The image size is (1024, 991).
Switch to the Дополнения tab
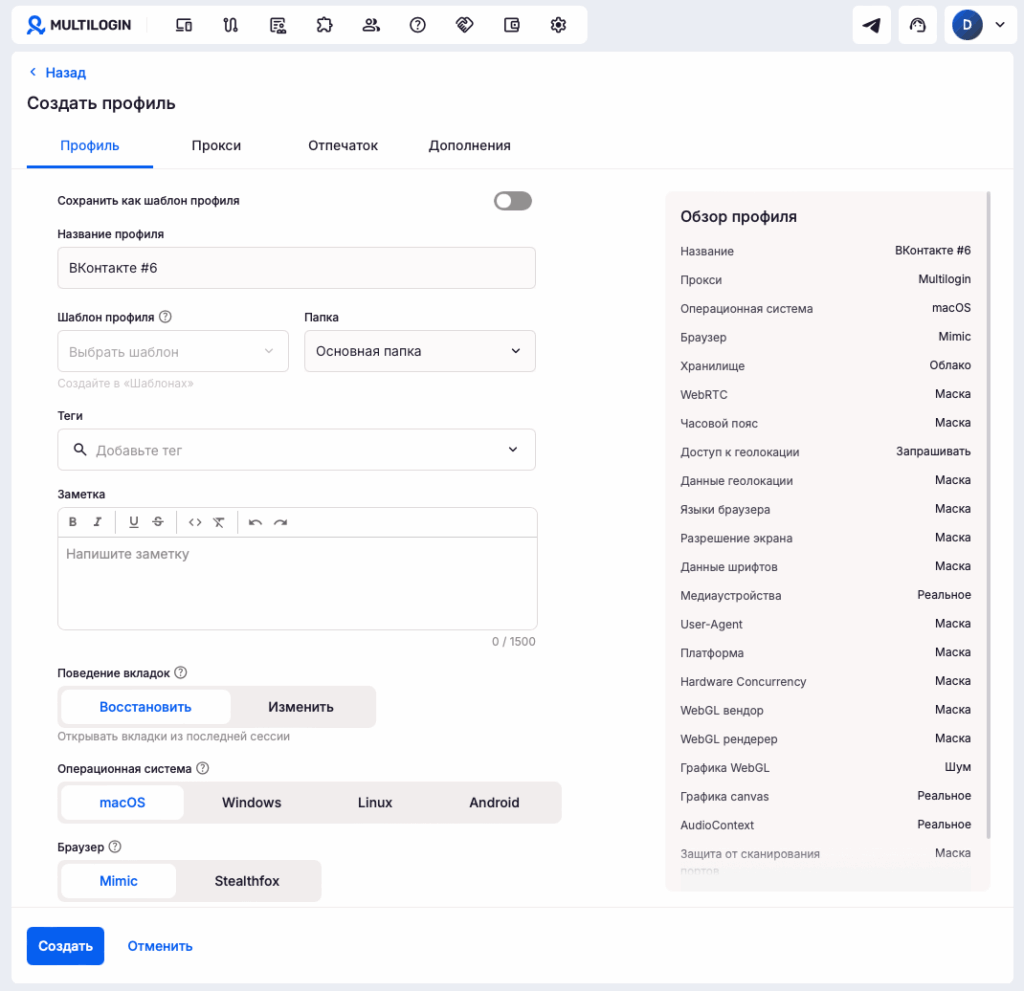pyautogui.click(x=470, y=146)
